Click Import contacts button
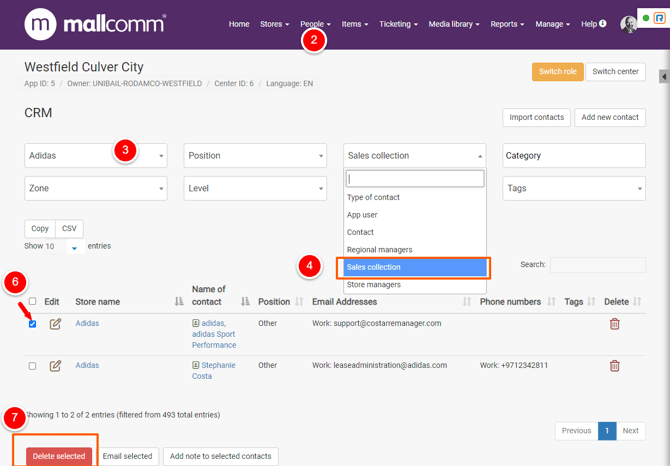Viewport: 670px width, 466px height. (x=536, y=117)
